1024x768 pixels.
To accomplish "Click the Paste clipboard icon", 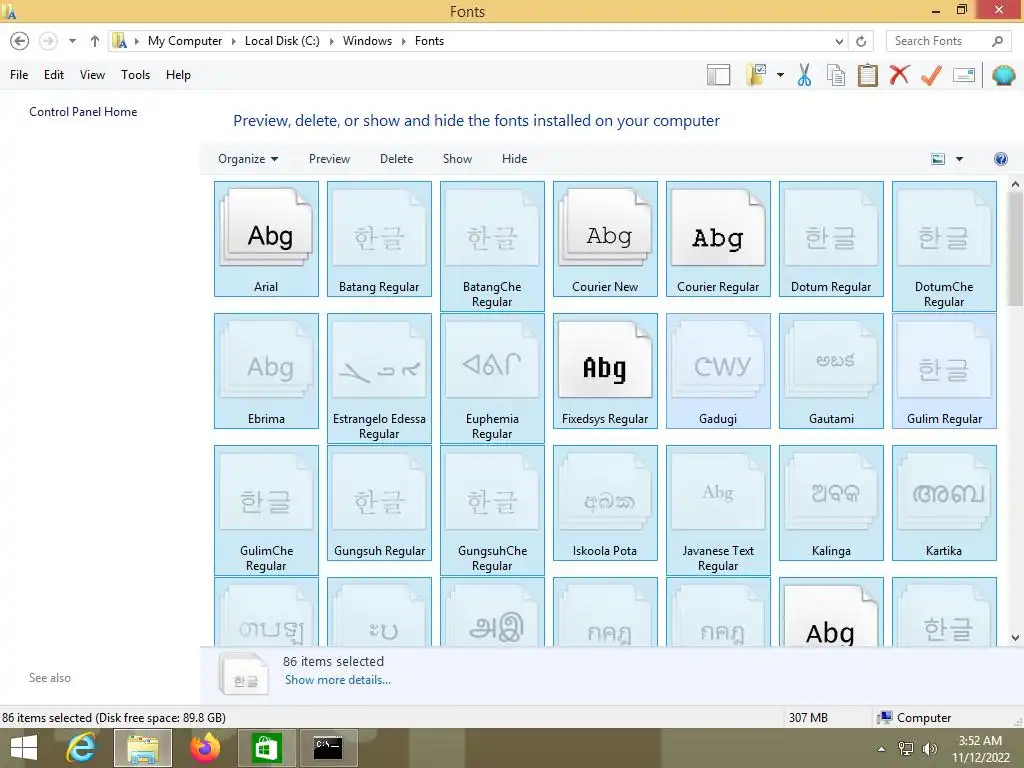I will coord(867,75).
